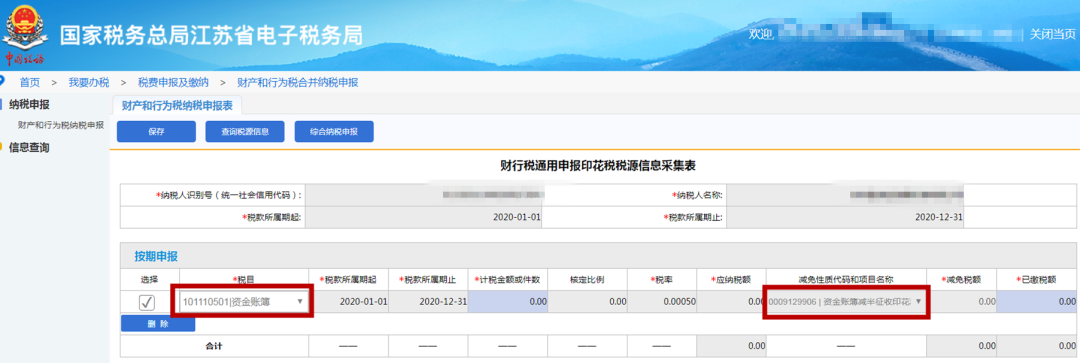This screenshot has width=1080, height=363.
Task: Click the blue location pin before 首页
Action: 2,81
